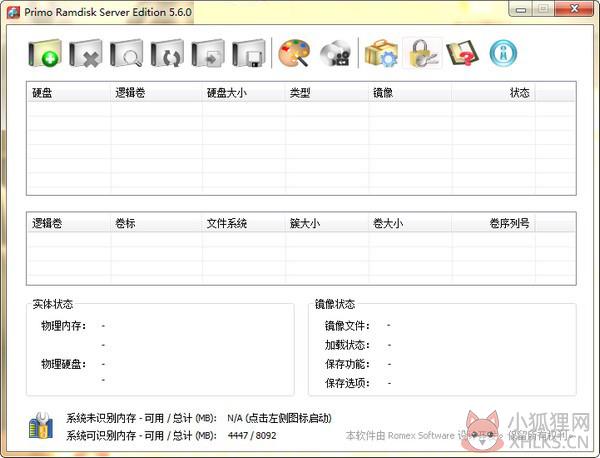
Task: Click the load image file arrow icon
Action: pyautogui.click(x=208, y=53)
